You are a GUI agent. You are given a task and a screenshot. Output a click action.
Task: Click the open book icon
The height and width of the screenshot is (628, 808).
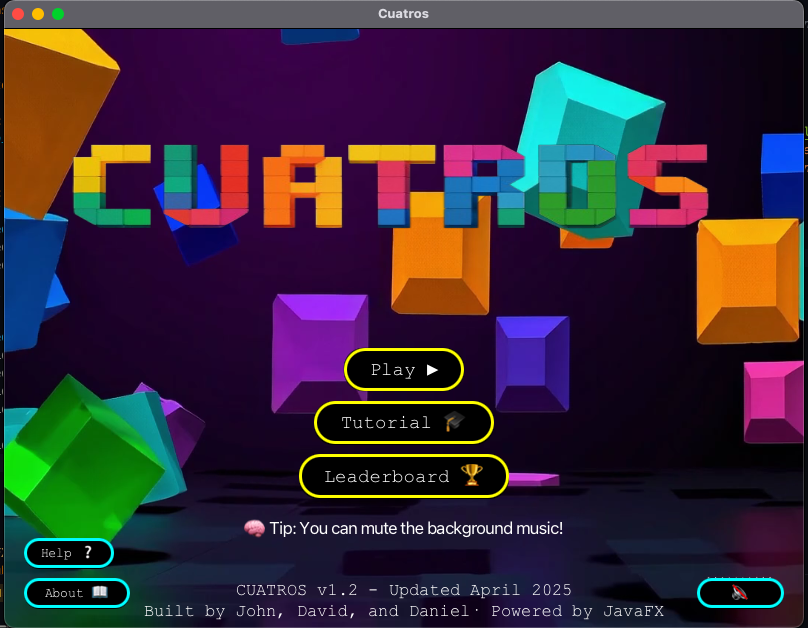(100, 592)
